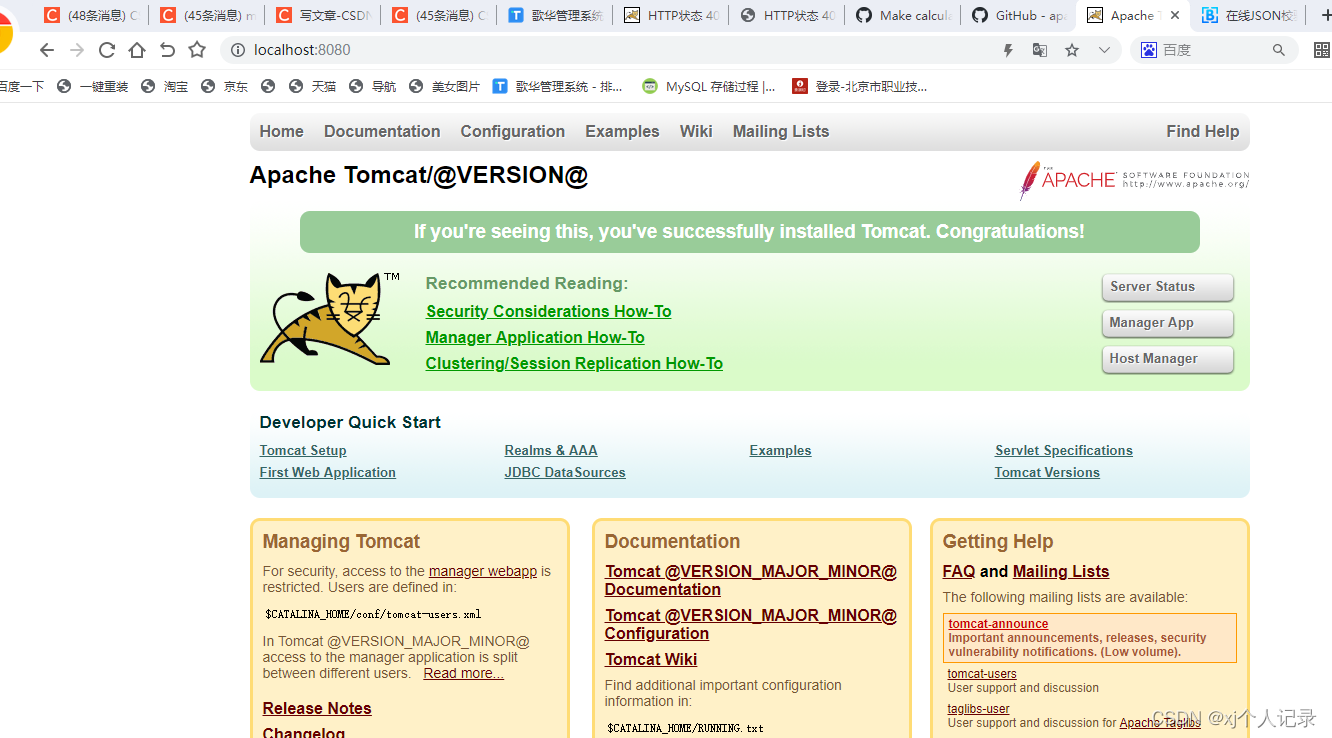Click the site info icon before localhost
This screenshot has width=1332, height=738.
(x=237, y=50)
